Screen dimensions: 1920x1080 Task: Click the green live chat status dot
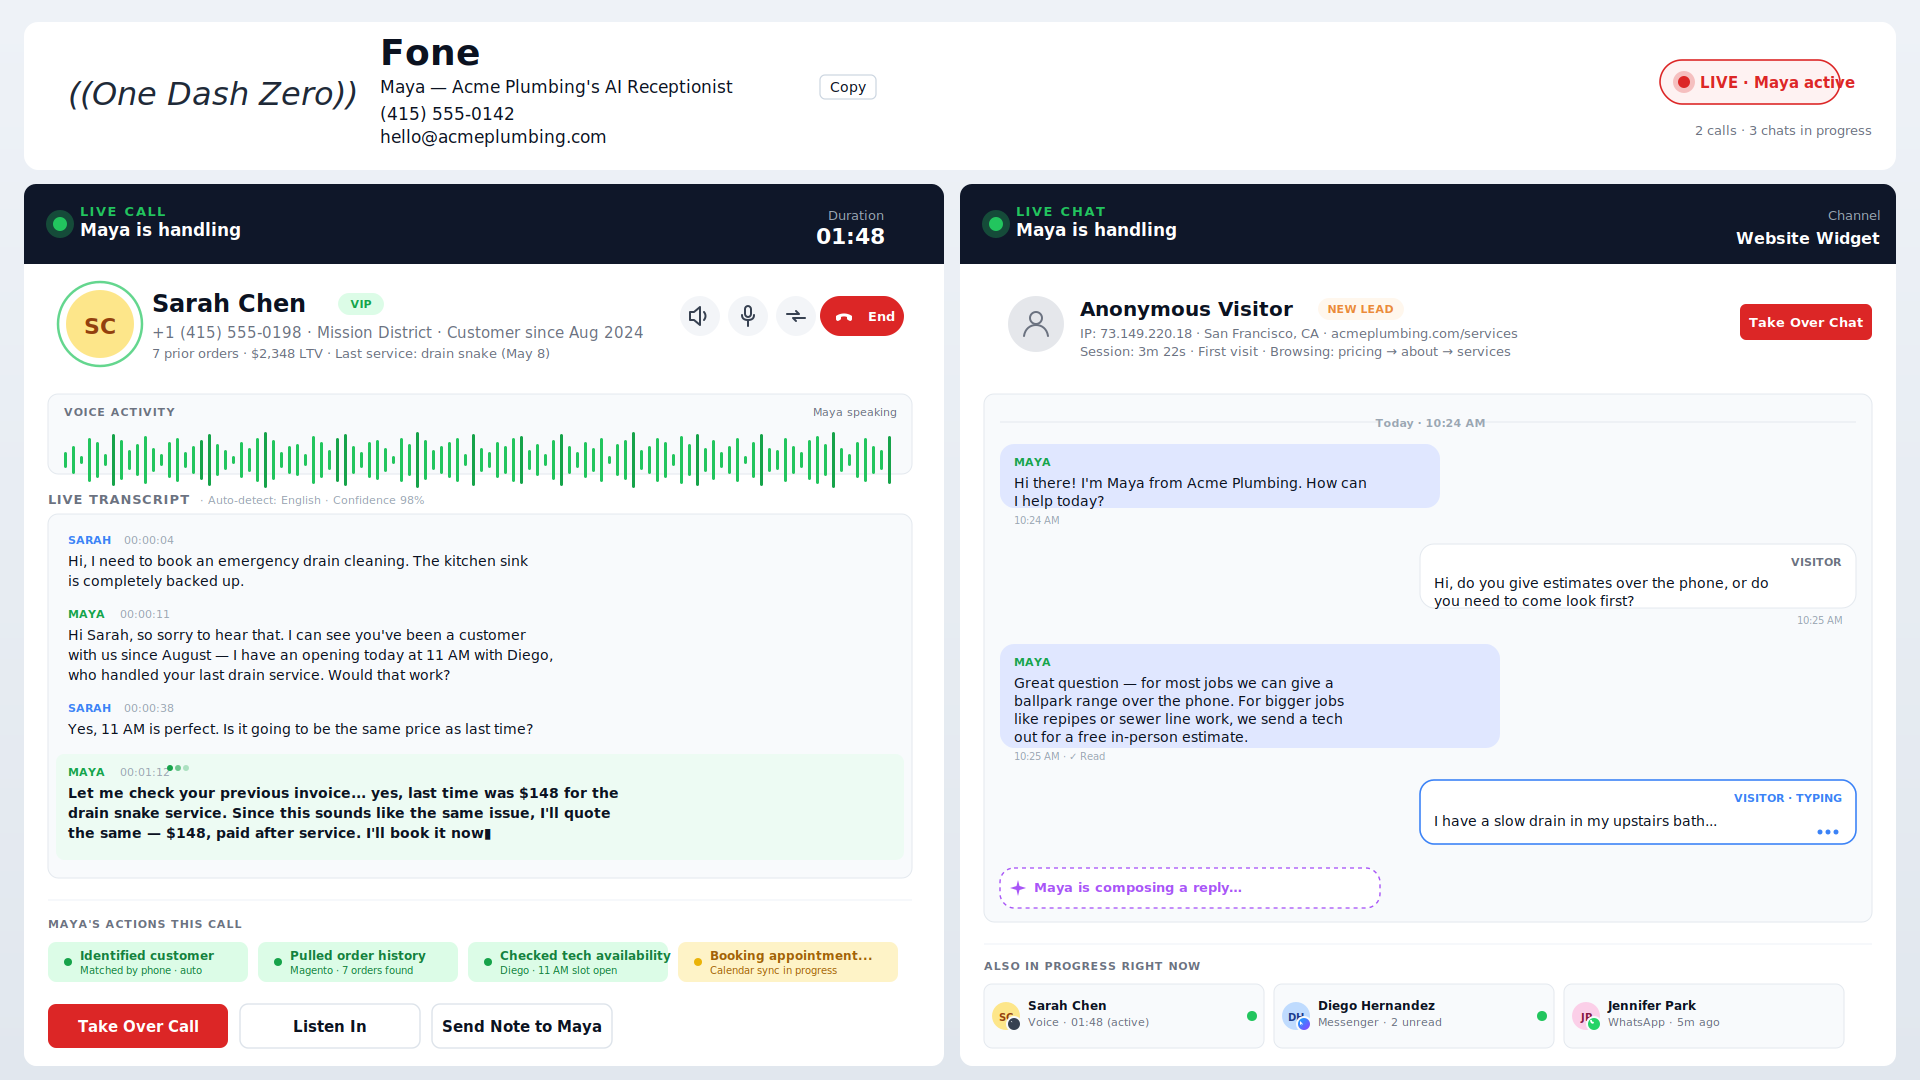click(996, 224)
